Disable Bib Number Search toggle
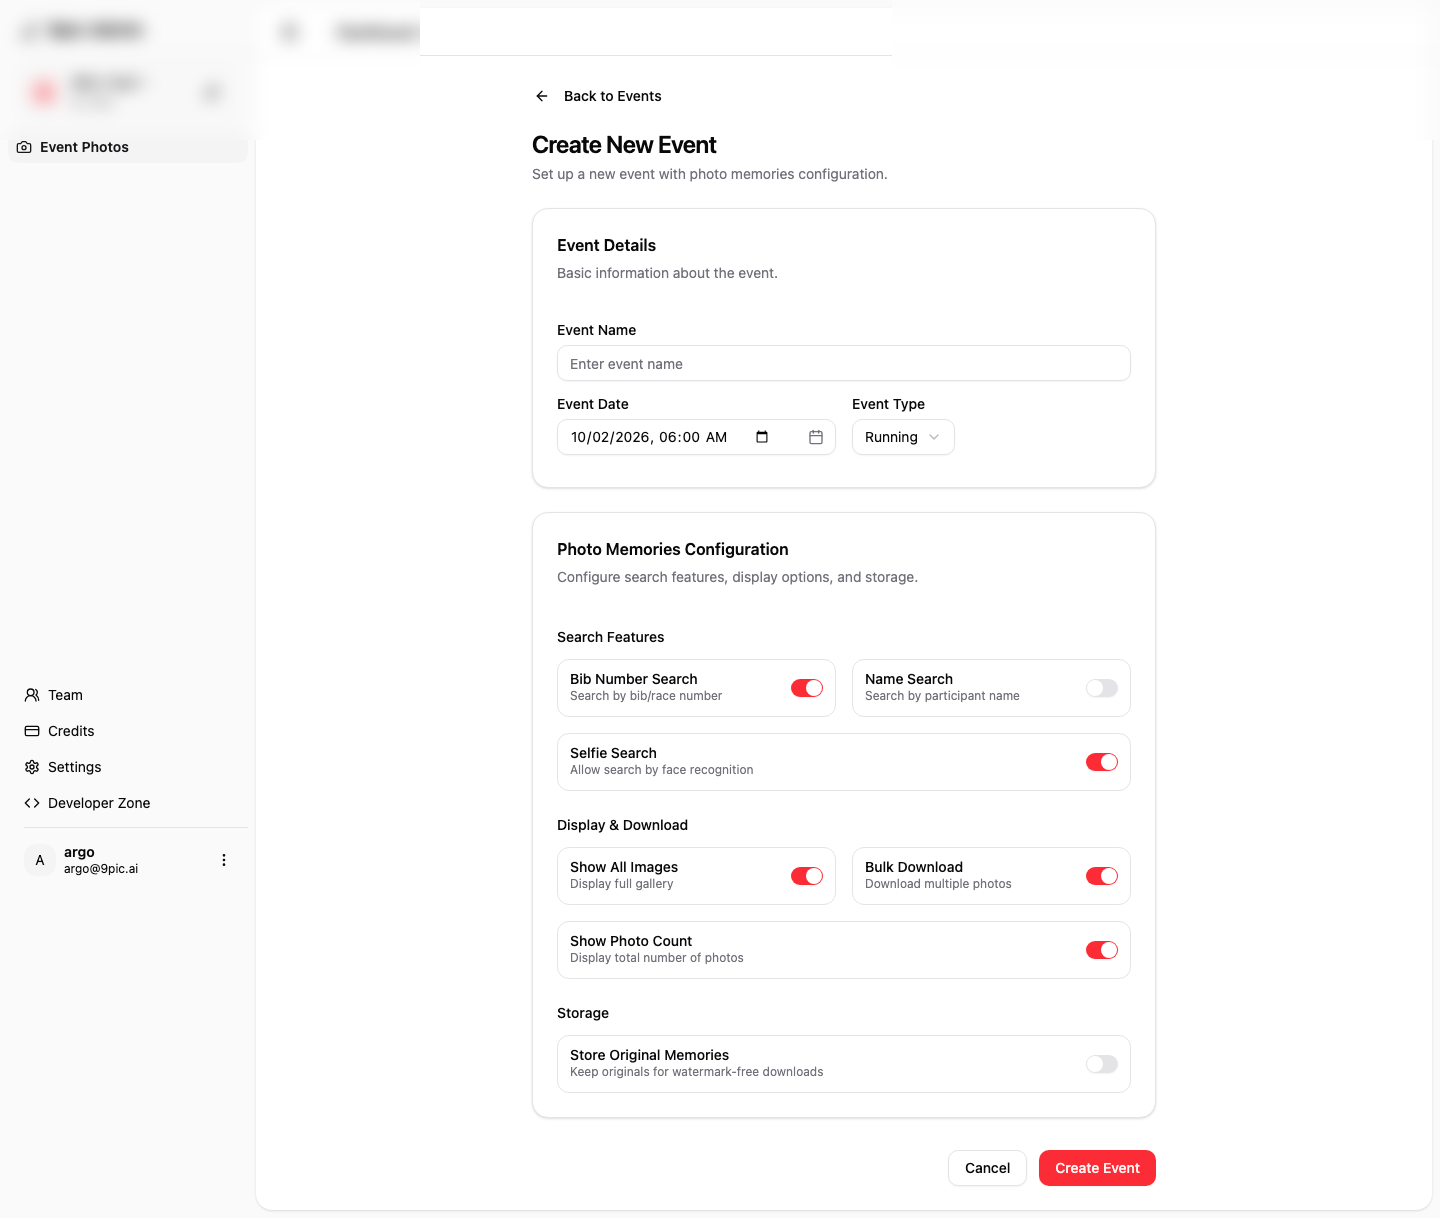The image size is (1440, 1218). 807,688
